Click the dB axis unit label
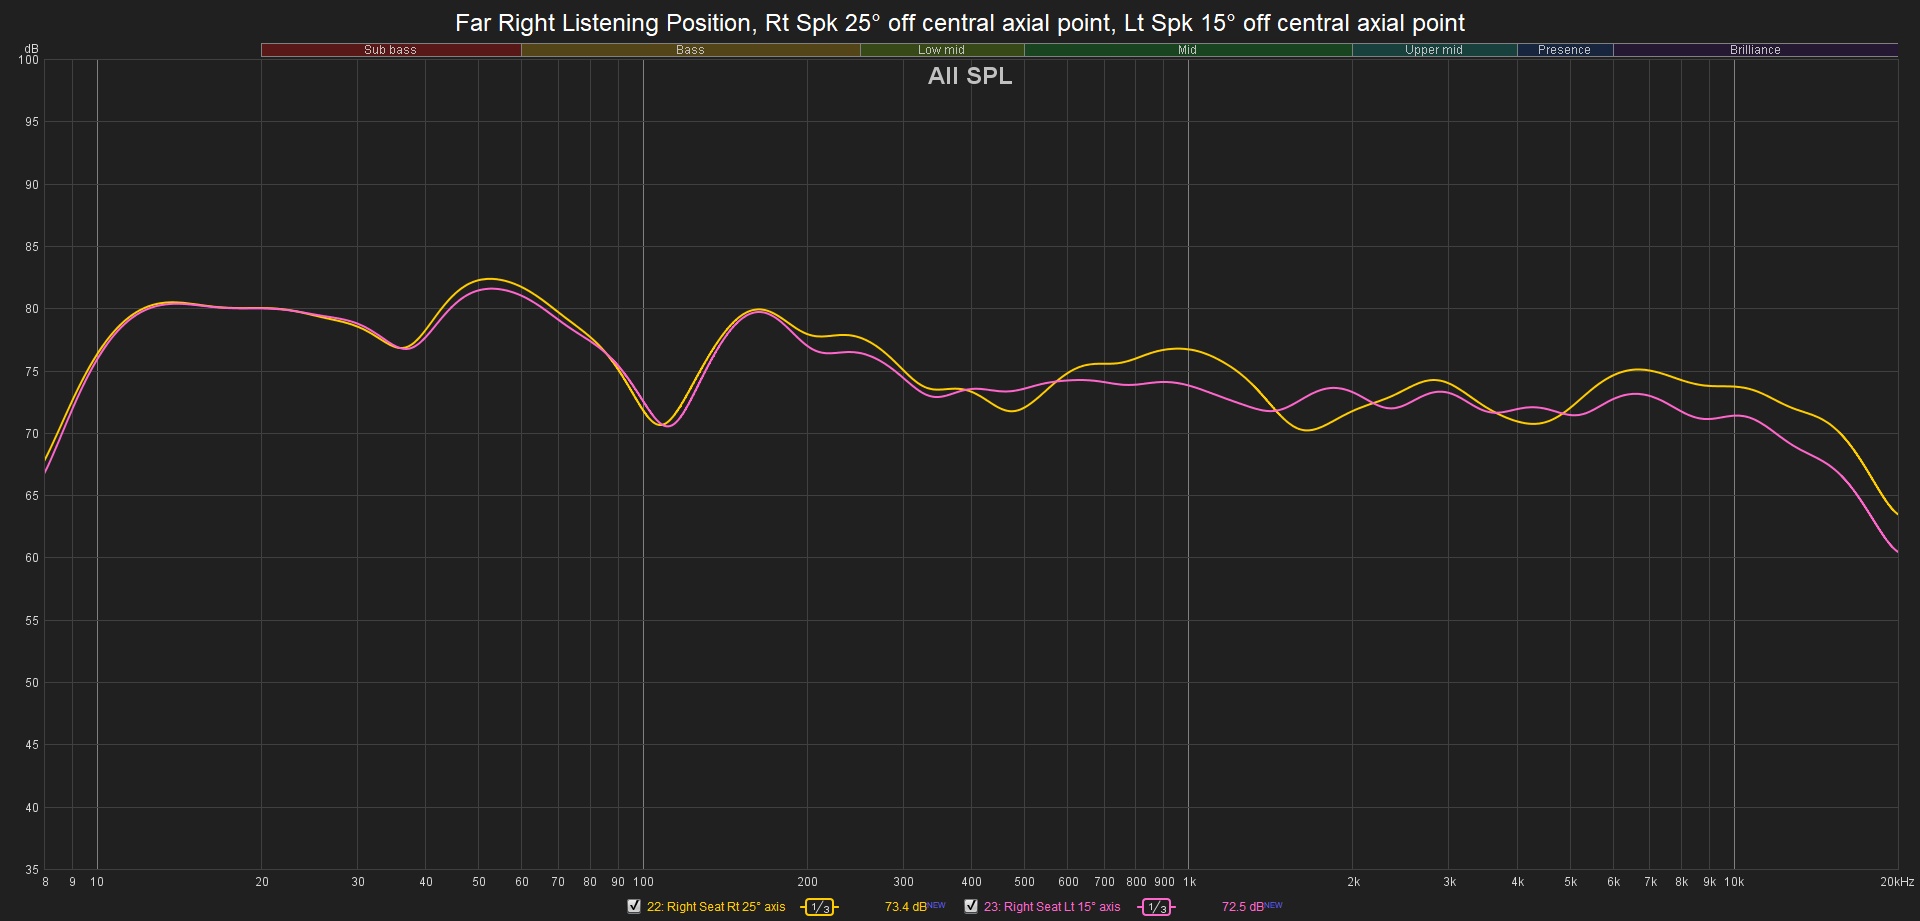Image resolution: width=1920 pixels, height=921 pixels. [x=32, y=49]
